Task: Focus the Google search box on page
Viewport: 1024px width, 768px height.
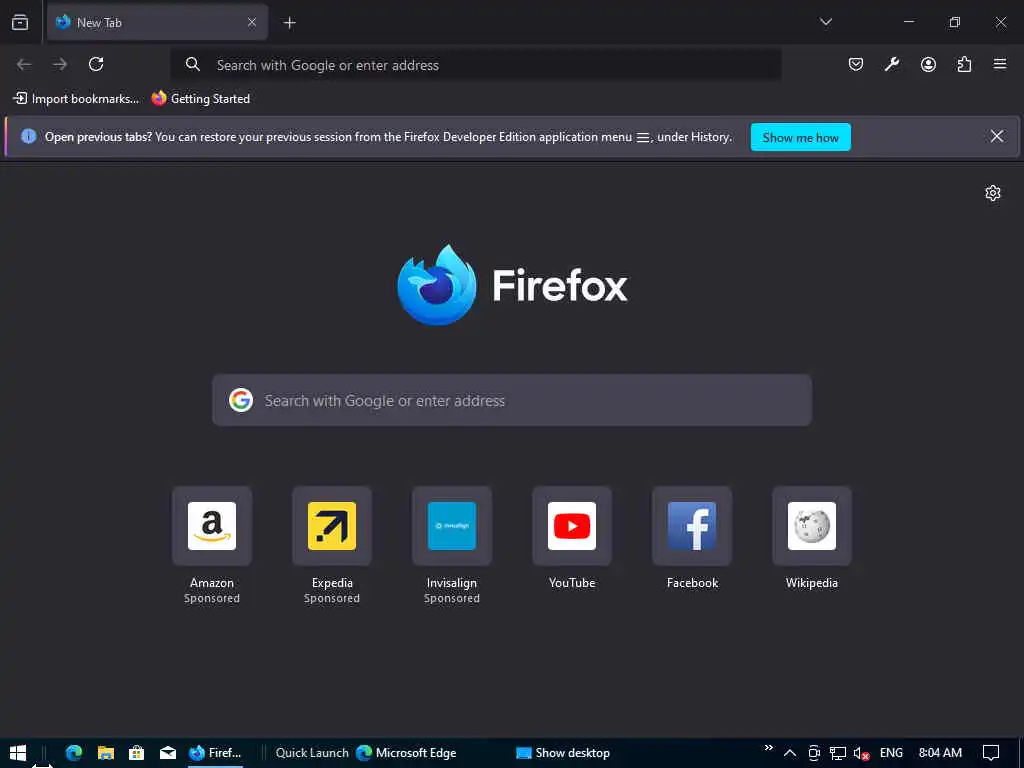Action: pos(512,400)
